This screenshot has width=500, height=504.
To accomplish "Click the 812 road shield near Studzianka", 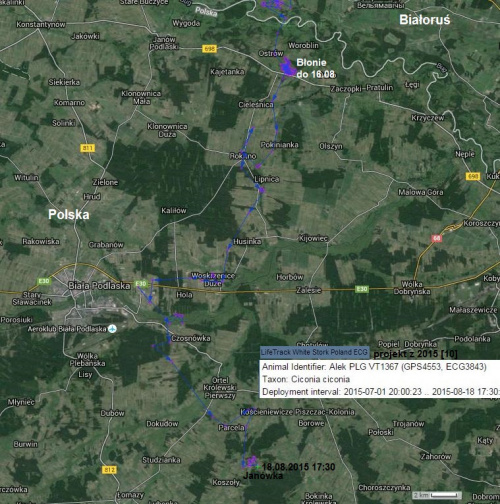I will point(109,470).
